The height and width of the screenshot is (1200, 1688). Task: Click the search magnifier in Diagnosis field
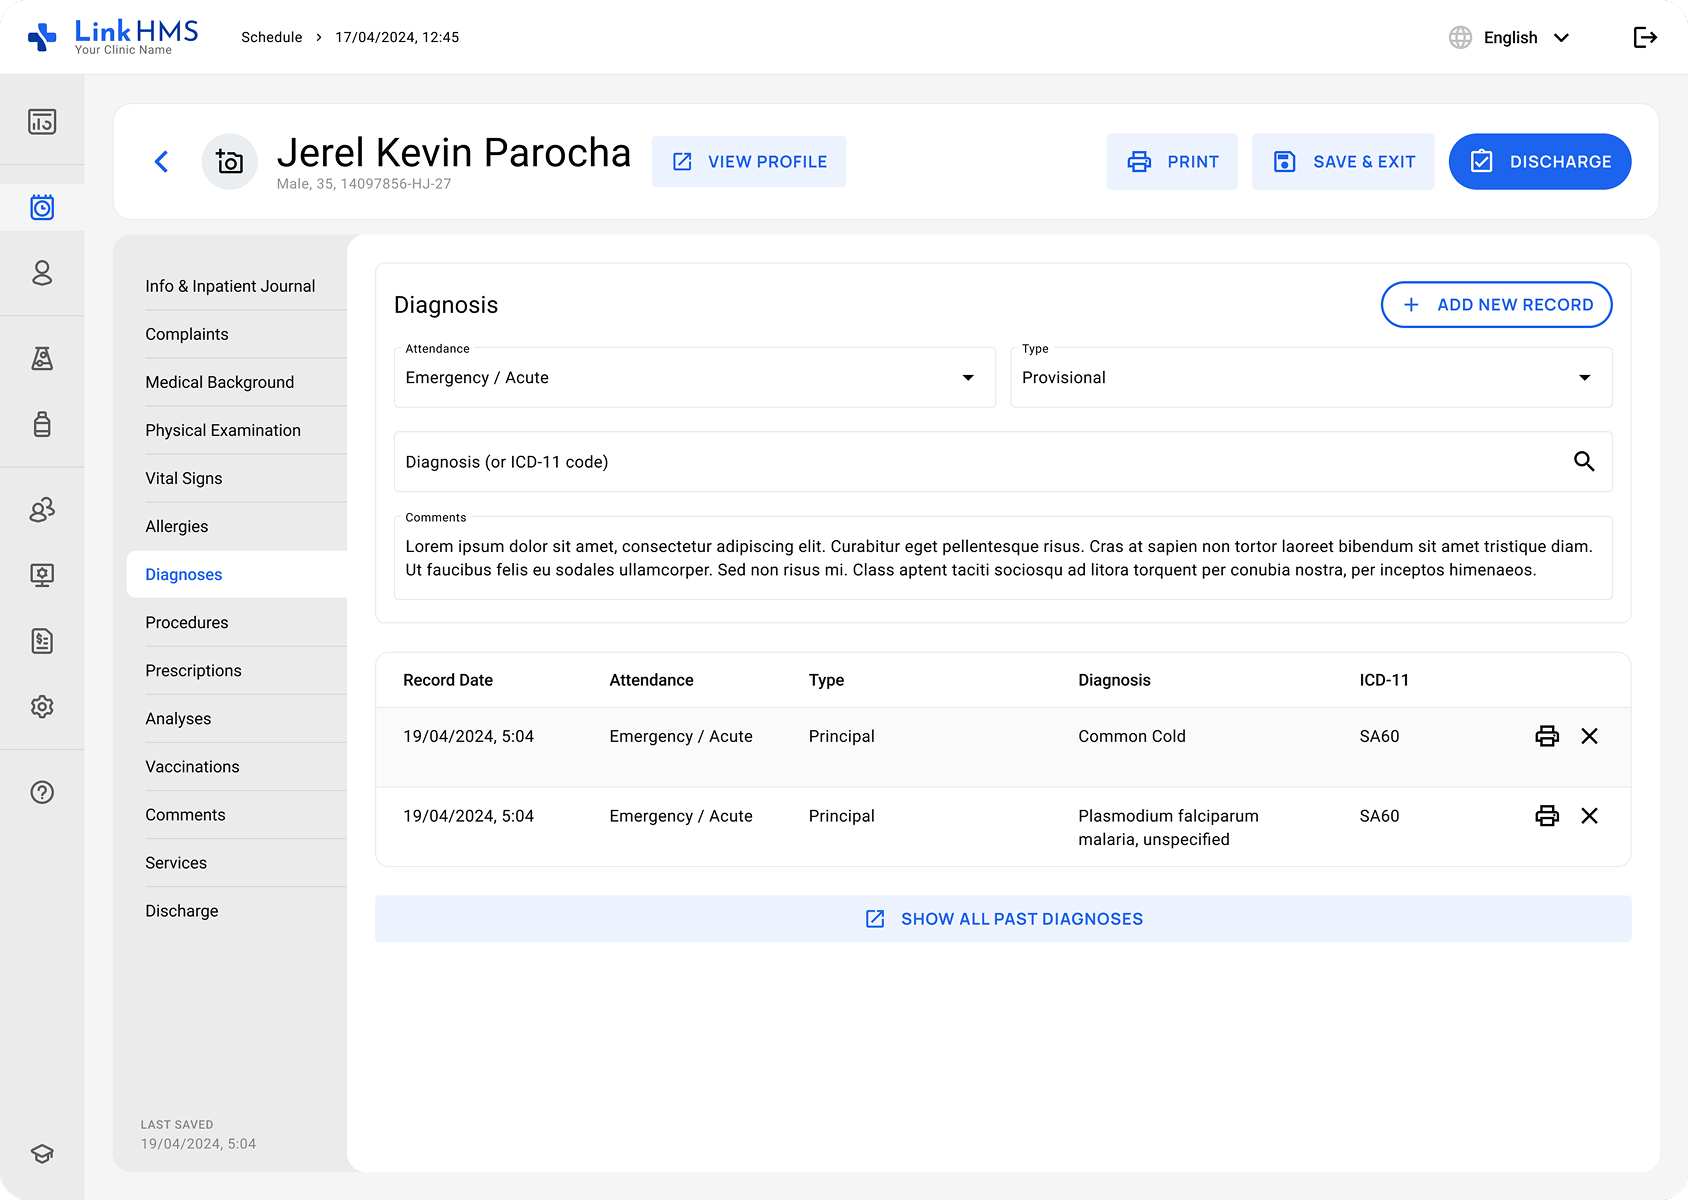[x=1584, y=461]
